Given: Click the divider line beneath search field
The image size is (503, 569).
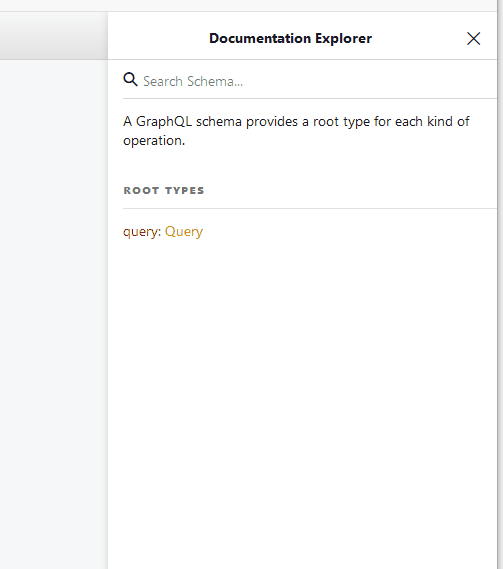Looking at the screenshot, I should (310, 98).
